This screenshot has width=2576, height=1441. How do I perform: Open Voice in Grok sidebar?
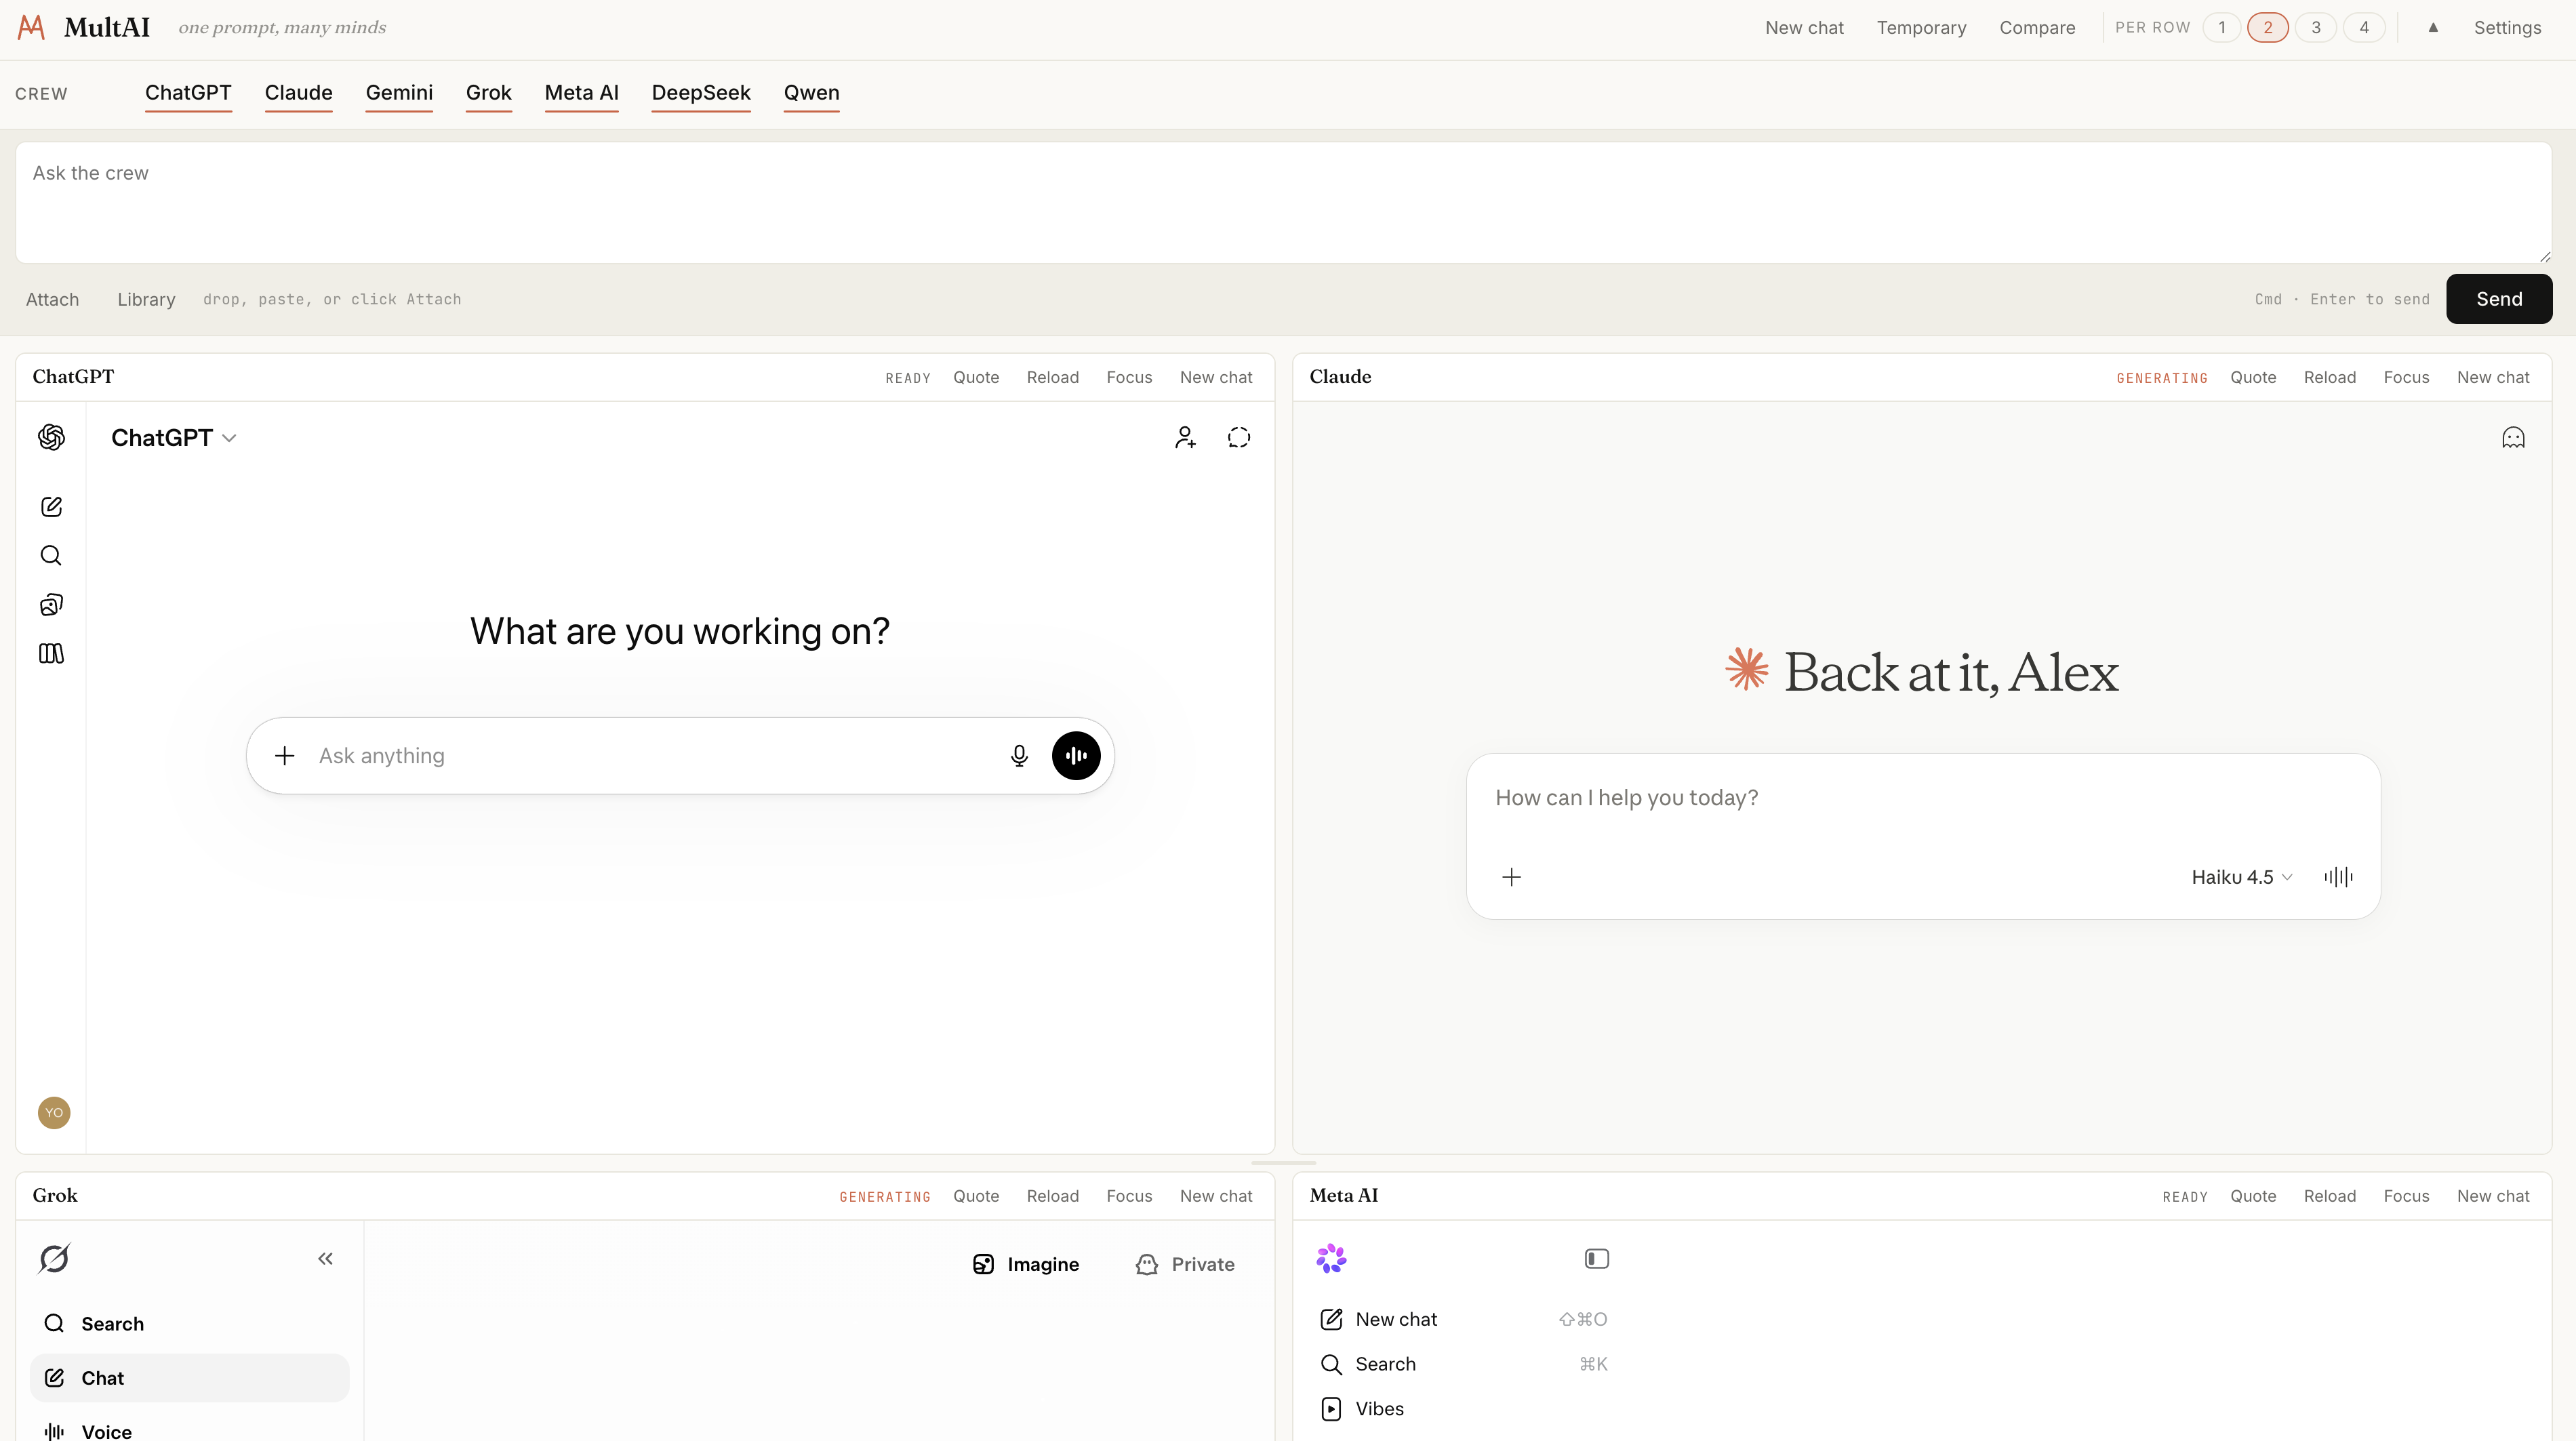(x=190, y=1431)
